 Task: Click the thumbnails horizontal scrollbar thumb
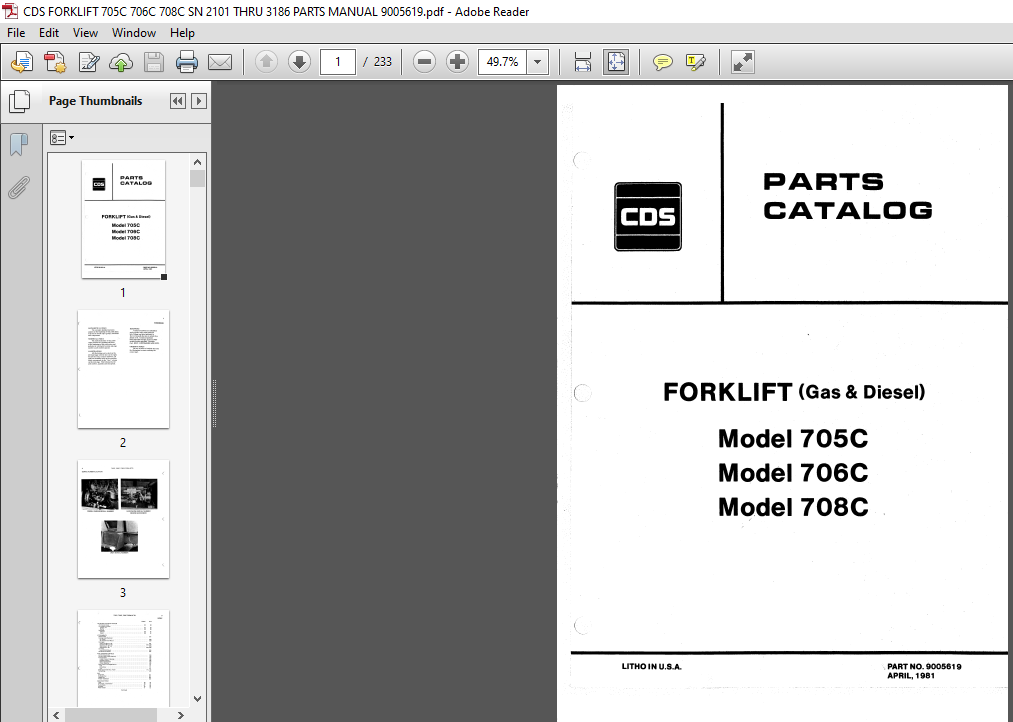tap(110, 715)
